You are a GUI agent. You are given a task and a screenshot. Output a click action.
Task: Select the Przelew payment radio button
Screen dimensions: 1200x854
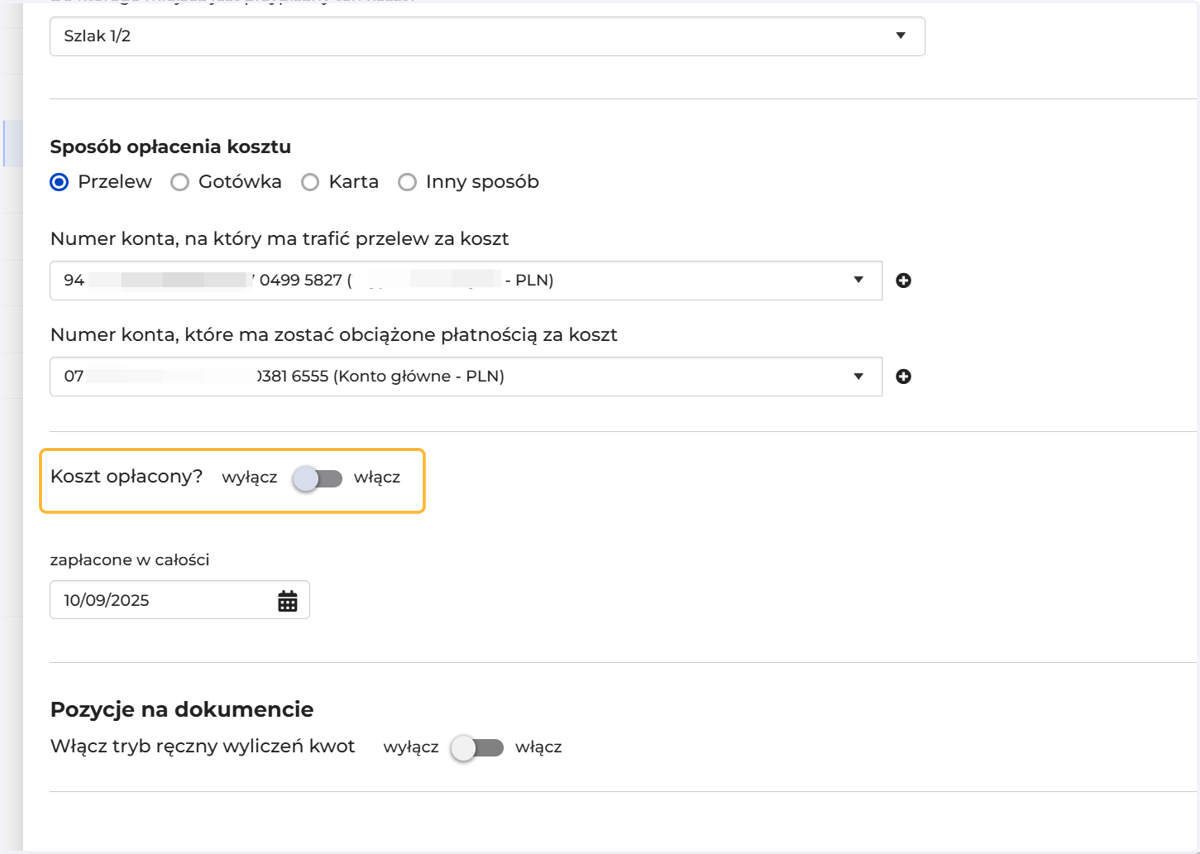click(59, 182)
